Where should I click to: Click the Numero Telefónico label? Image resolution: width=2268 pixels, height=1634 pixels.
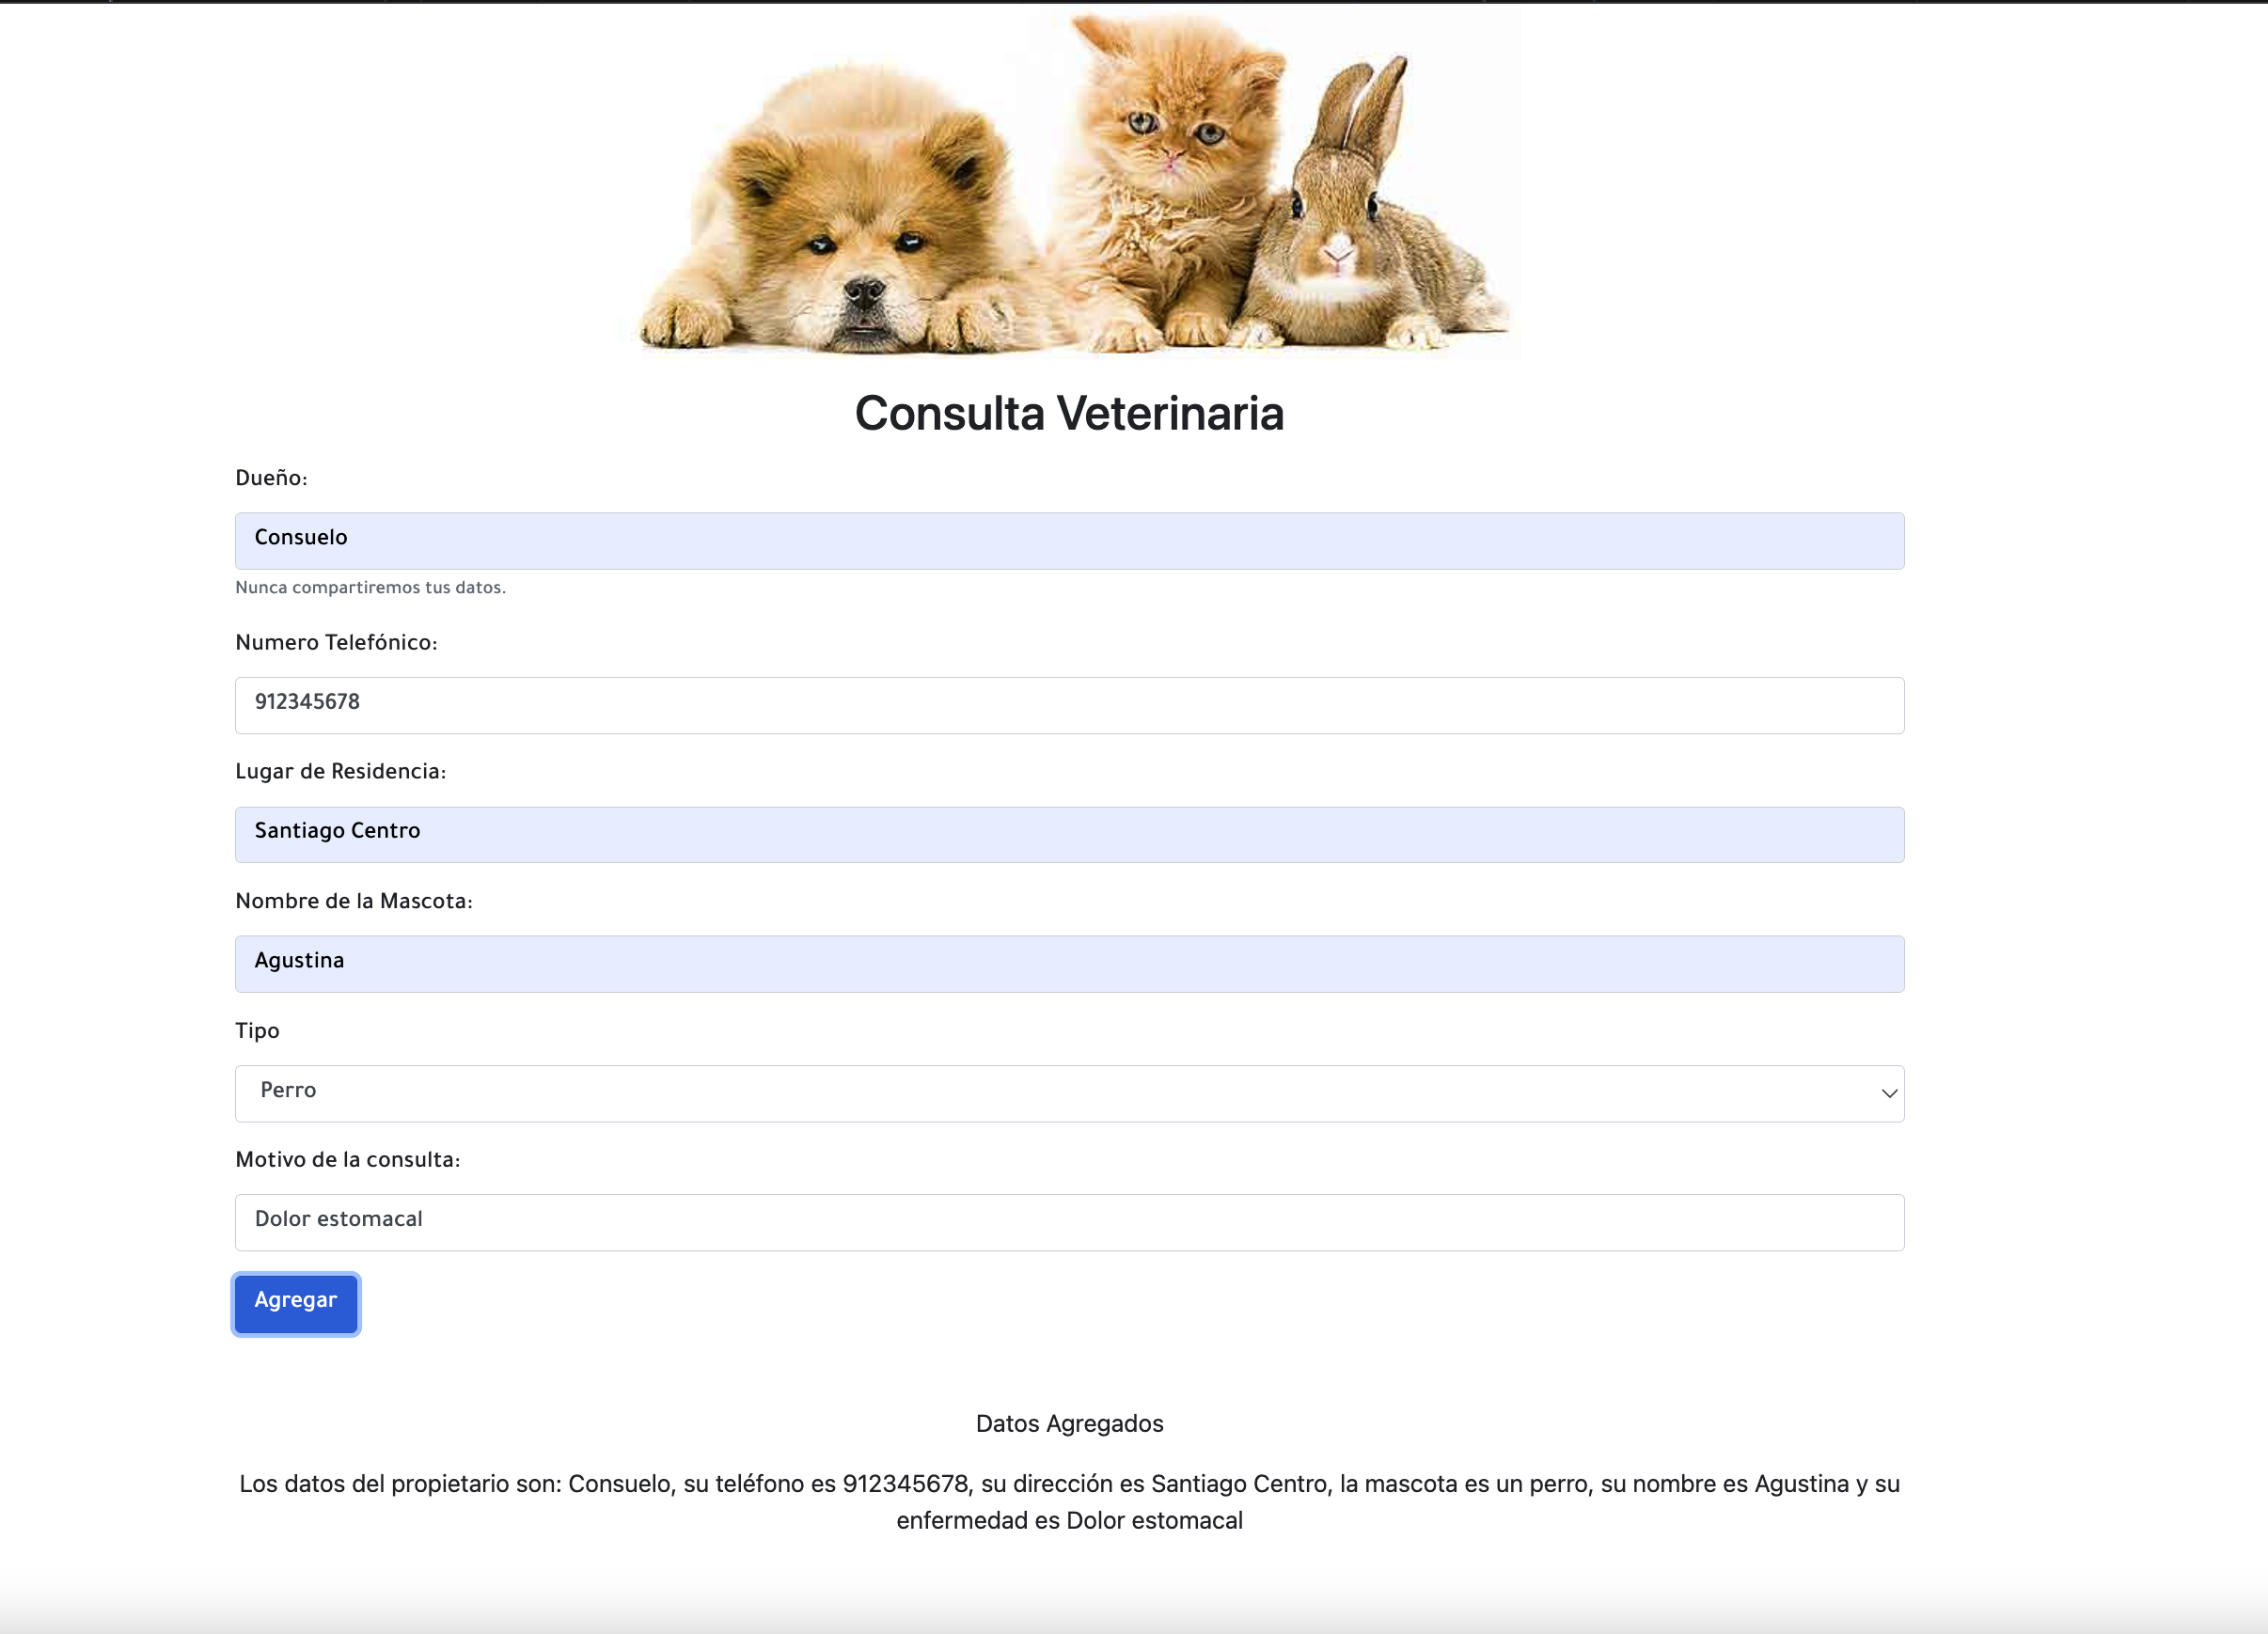click(336, 643)
